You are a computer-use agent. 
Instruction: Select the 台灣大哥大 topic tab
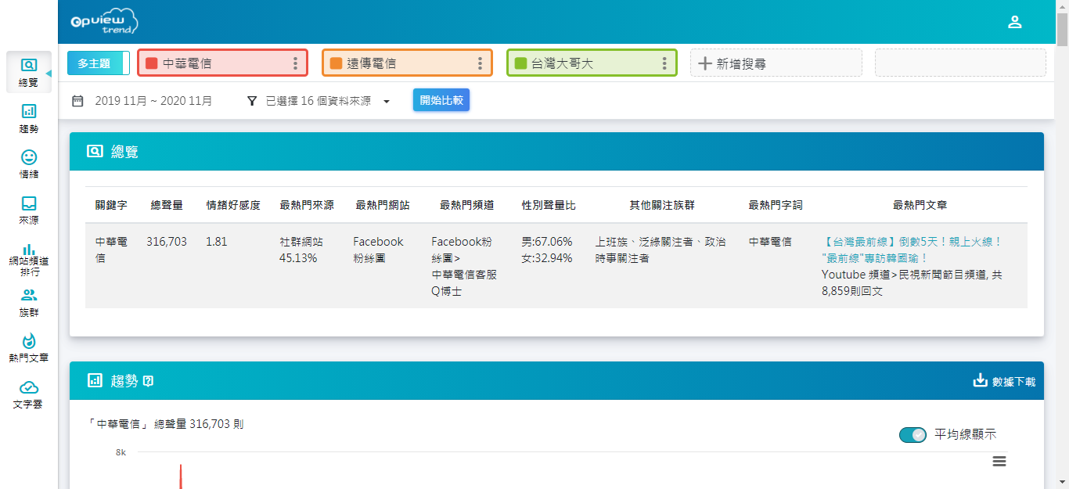[592, 63]
